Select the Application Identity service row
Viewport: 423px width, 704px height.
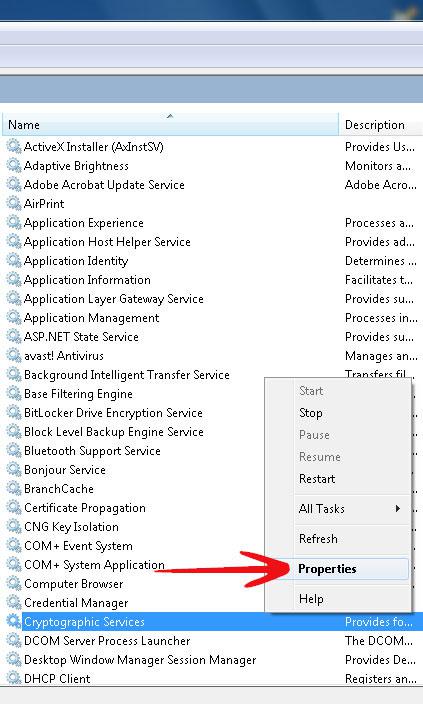point(212,261)
